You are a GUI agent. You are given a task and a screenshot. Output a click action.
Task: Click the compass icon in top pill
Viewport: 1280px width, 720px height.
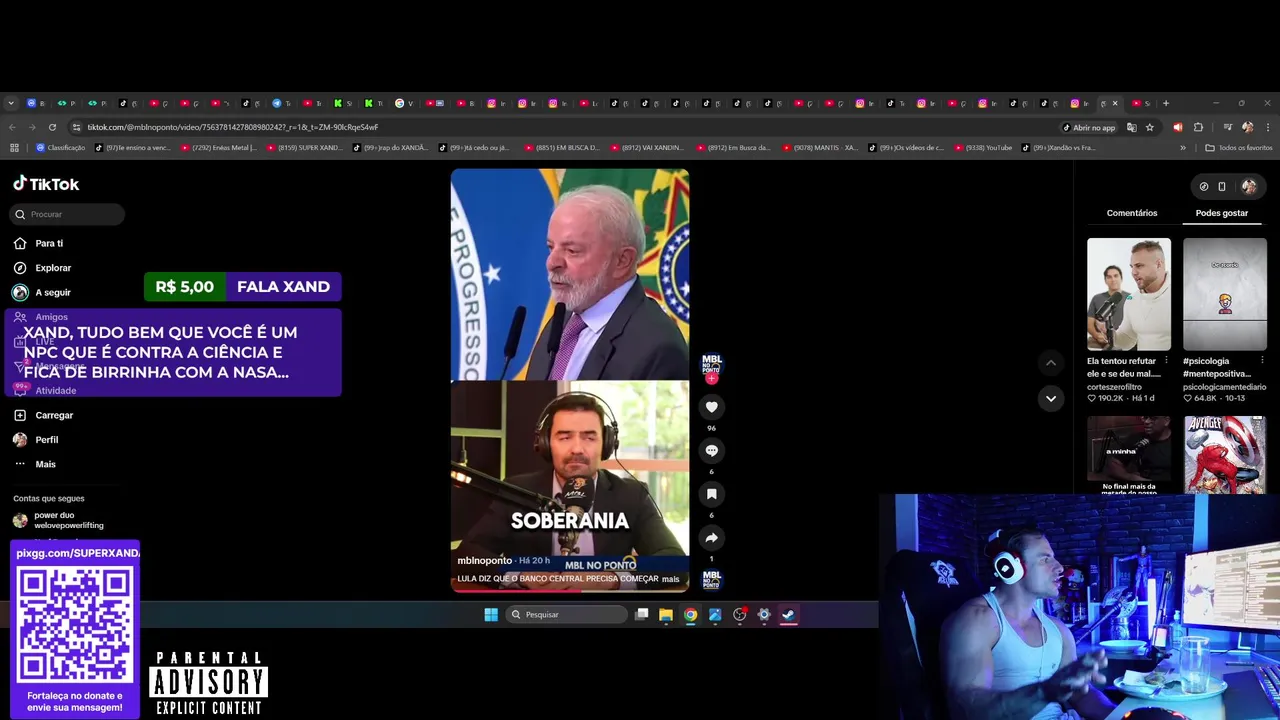pos(1203,186)
